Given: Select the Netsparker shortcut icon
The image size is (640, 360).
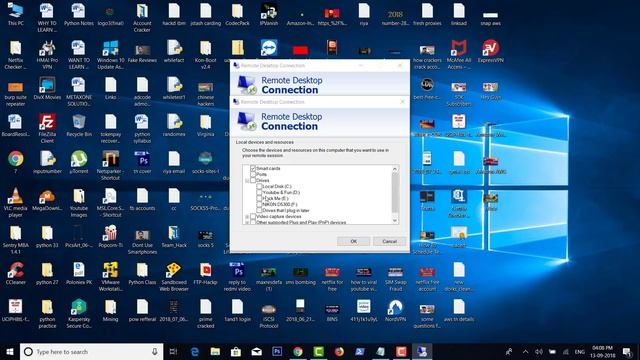Looking at the screenshot, I should pyautogui.click(x=110, y=165).
